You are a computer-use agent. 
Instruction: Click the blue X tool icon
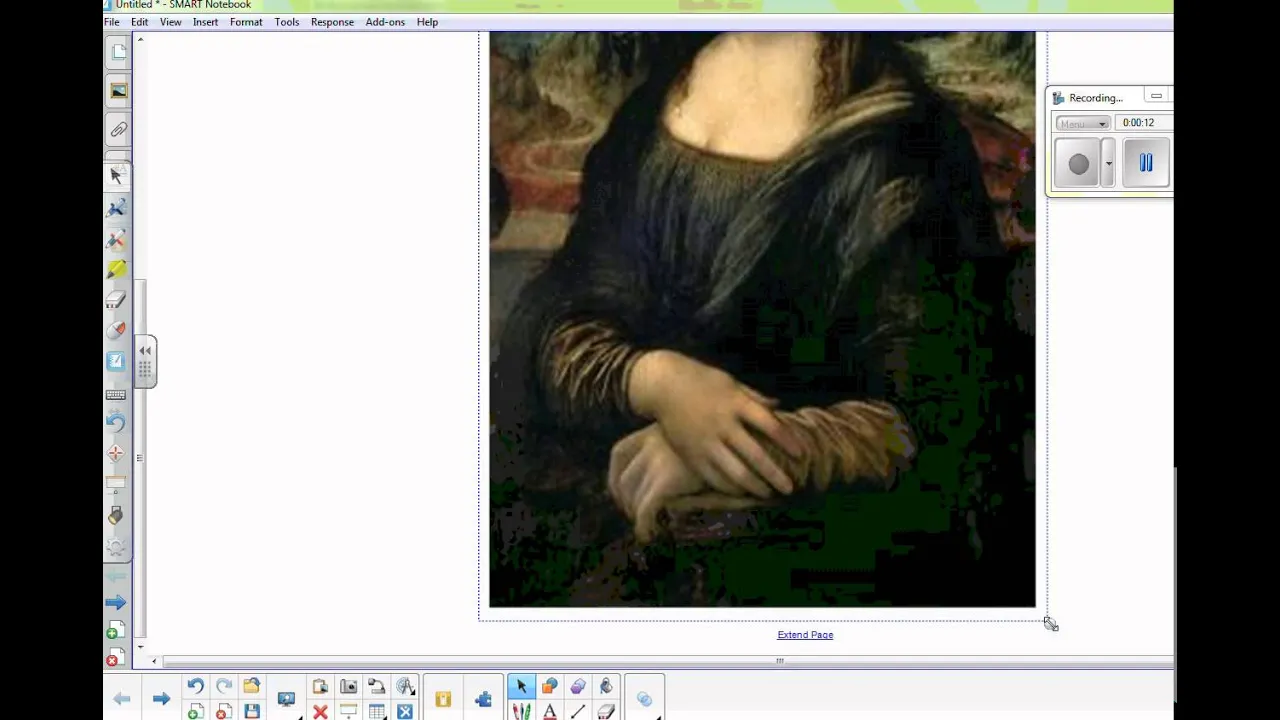tap(405, 712)
